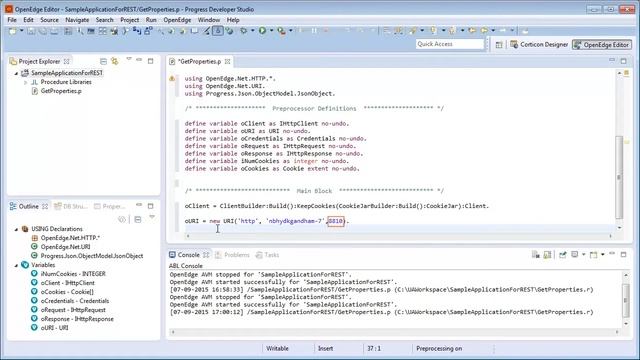640x360 pixels.
Task: Select the Outline tab
Action: tap(28, 206)
